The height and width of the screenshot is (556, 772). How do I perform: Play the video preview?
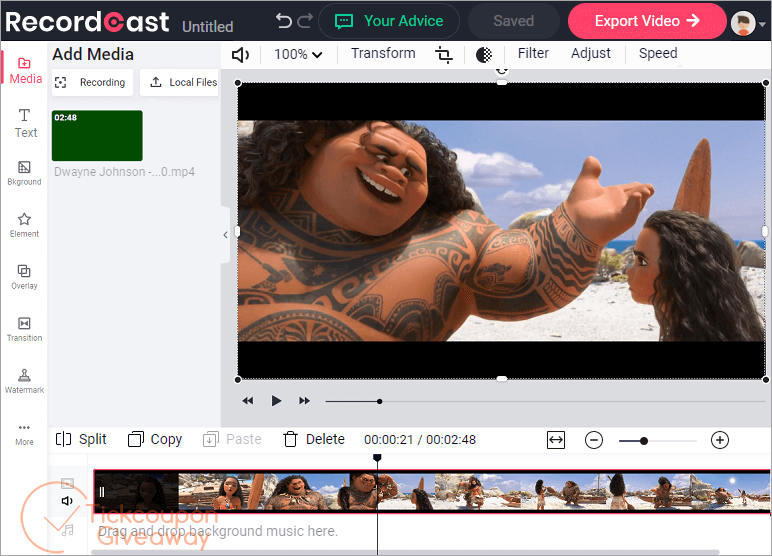tap(276, 401)
